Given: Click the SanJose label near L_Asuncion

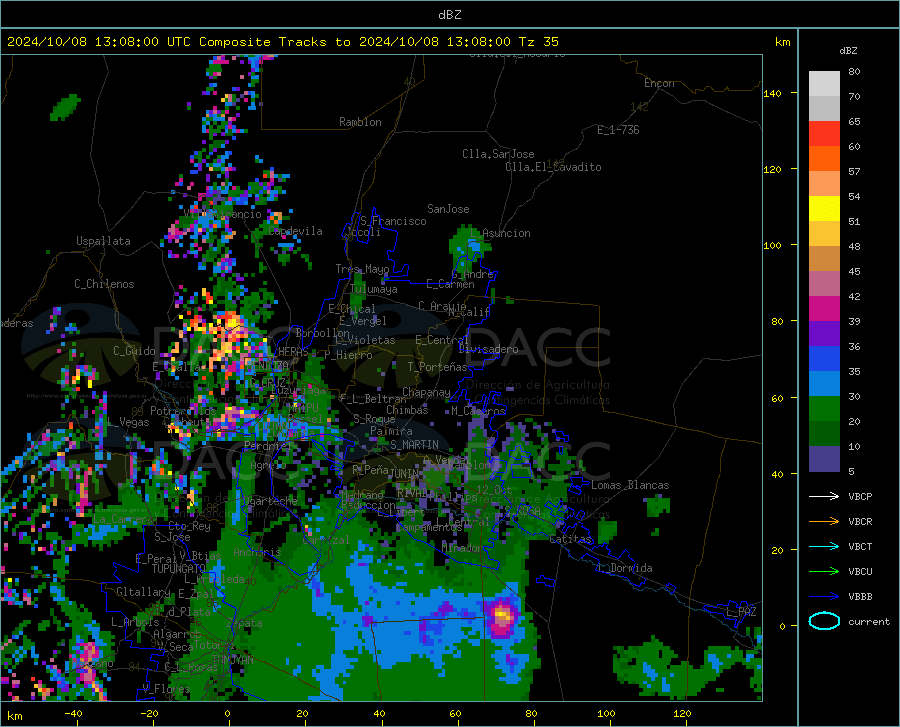Looking at the screenshot, I should pos(448,209).
